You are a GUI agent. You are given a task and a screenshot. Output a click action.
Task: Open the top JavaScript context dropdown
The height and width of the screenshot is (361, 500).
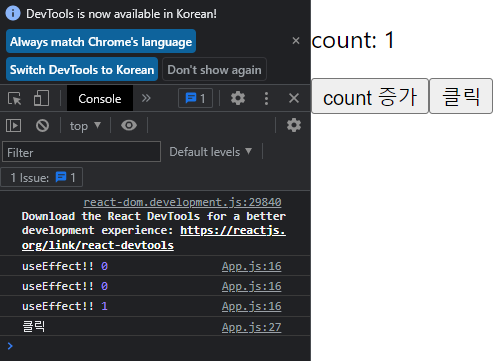point(85,126)
